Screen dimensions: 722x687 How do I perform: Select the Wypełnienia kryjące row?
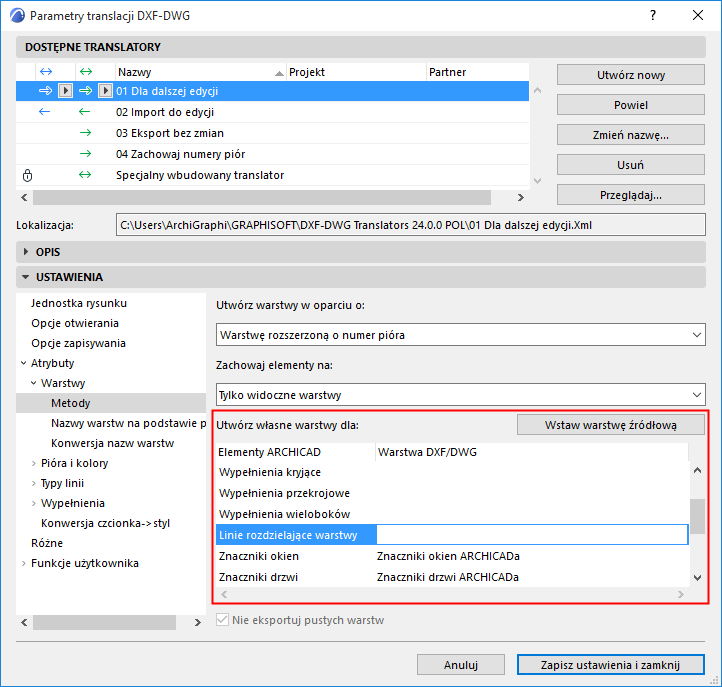coord(452,472)
